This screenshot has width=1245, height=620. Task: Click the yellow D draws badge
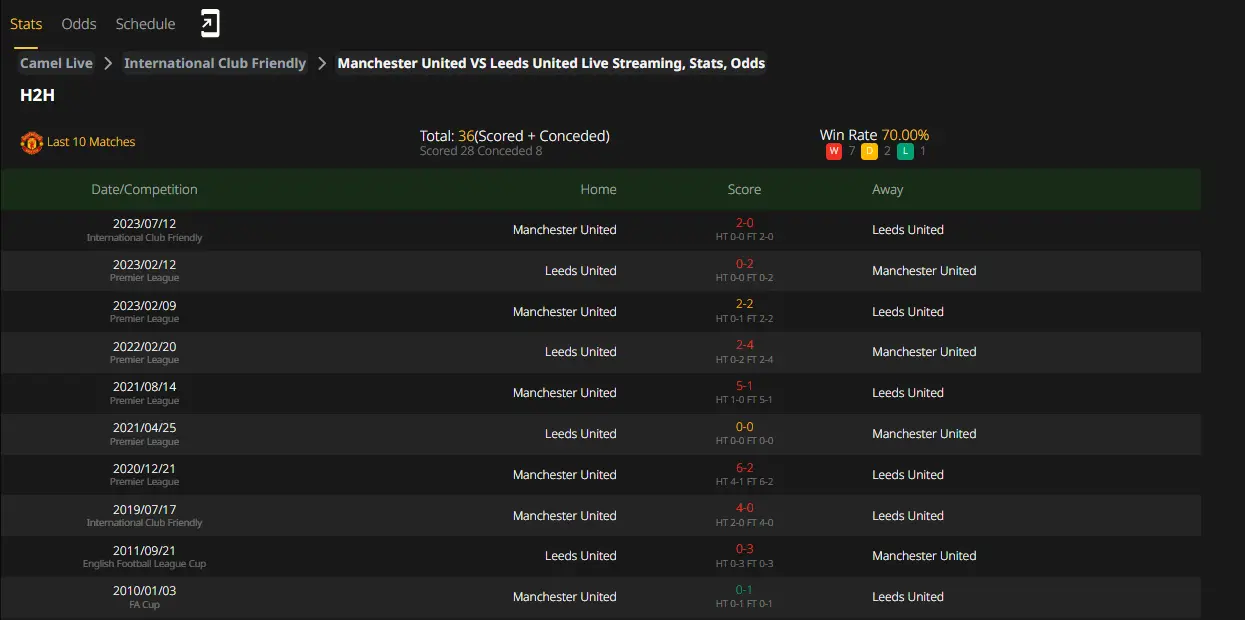[869, 151]
